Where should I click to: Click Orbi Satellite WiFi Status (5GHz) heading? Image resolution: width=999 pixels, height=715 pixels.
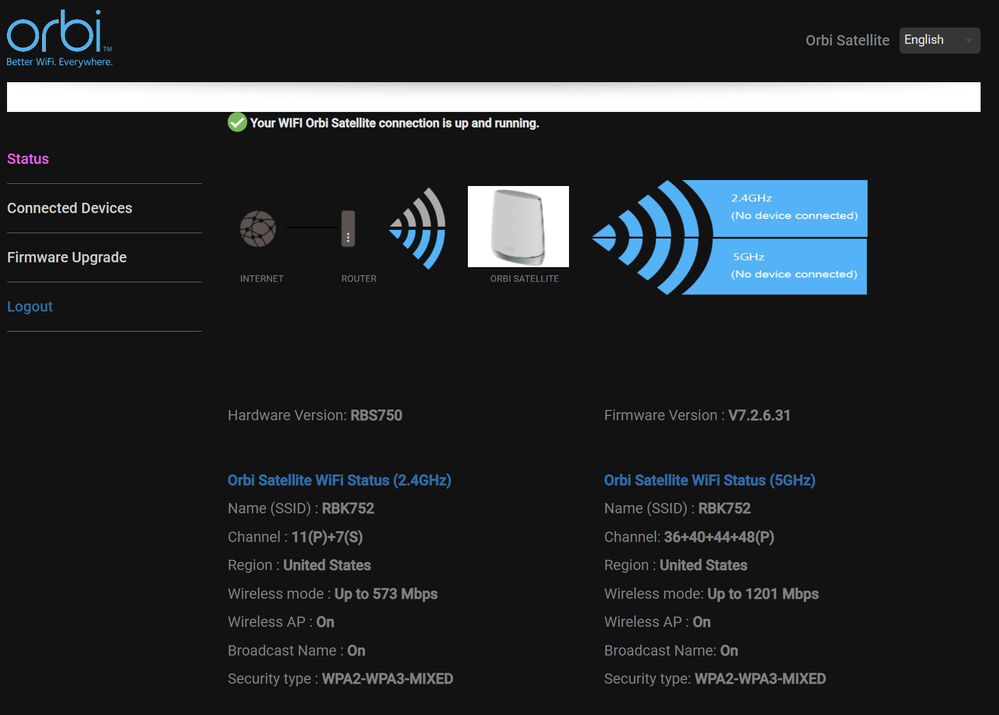click(710, 480)
